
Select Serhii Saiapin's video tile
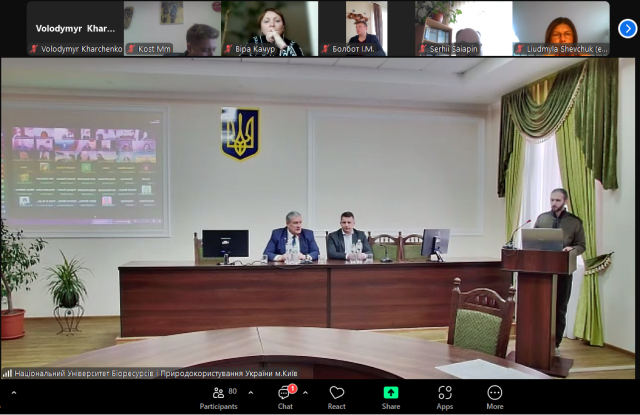click(x=464, y=28)
